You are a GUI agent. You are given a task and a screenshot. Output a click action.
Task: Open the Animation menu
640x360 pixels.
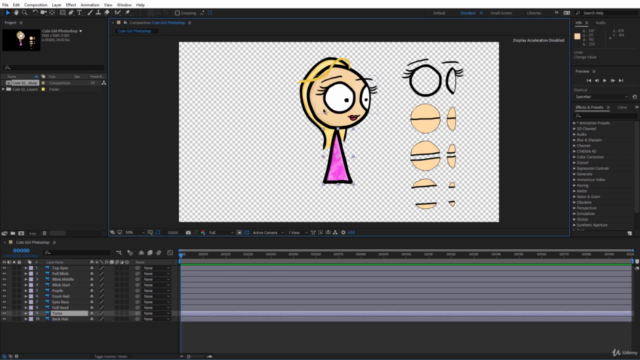point(90,5)
